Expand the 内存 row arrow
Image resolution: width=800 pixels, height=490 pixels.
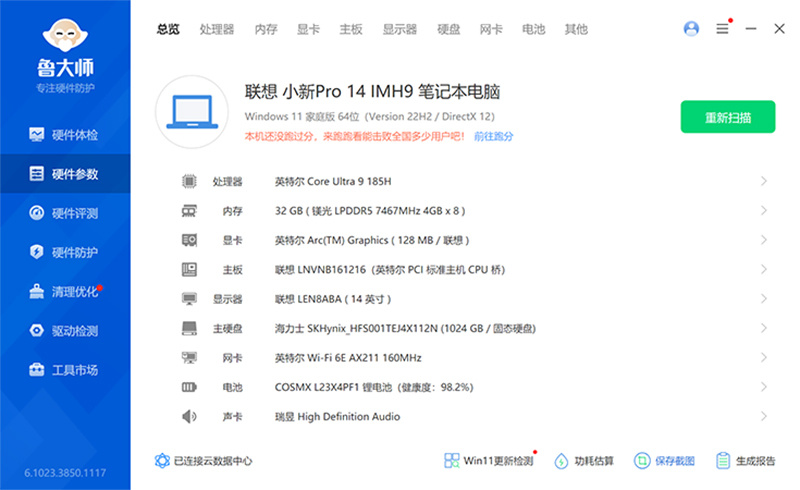764,211
